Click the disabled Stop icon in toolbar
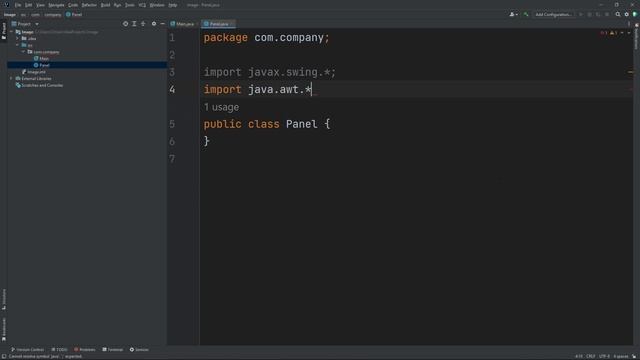The height and width of the screenshot is (360, 640). pyautogui.click(x=607, y=14)
